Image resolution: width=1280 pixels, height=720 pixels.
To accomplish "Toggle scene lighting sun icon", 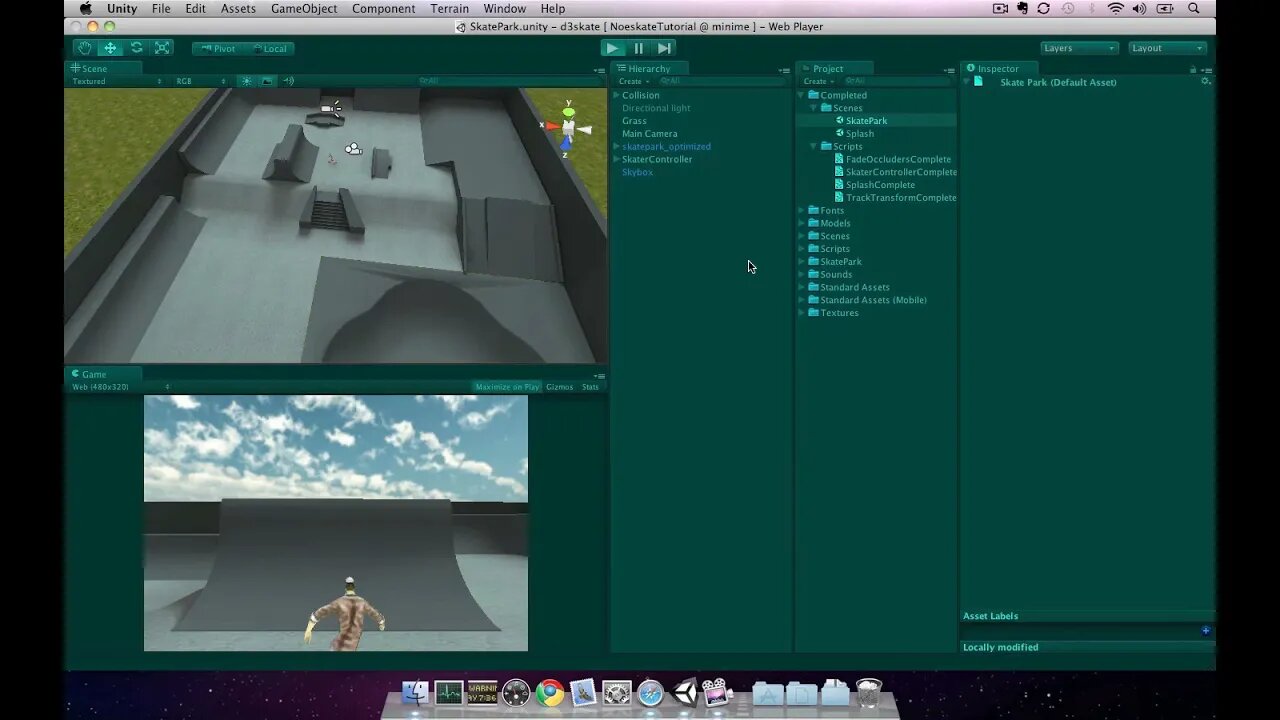I will click(246, 81).
